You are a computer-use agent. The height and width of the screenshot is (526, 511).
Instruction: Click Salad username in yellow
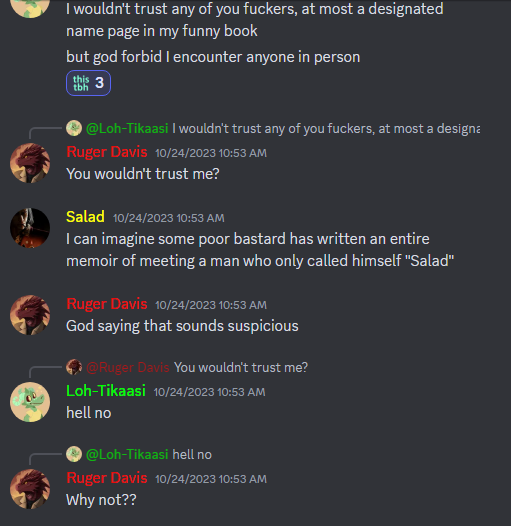click(x=85, y=217)
